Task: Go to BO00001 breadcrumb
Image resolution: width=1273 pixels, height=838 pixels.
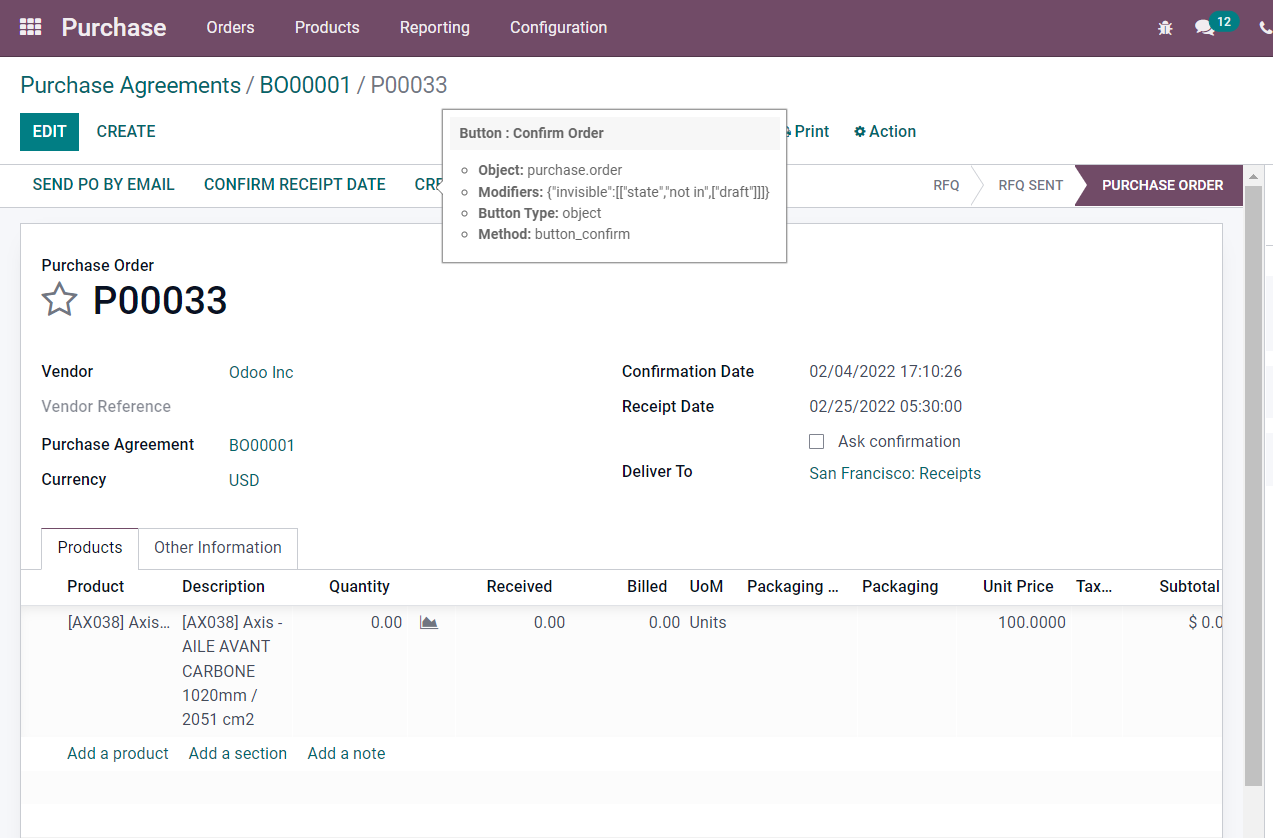Action: 305,85
